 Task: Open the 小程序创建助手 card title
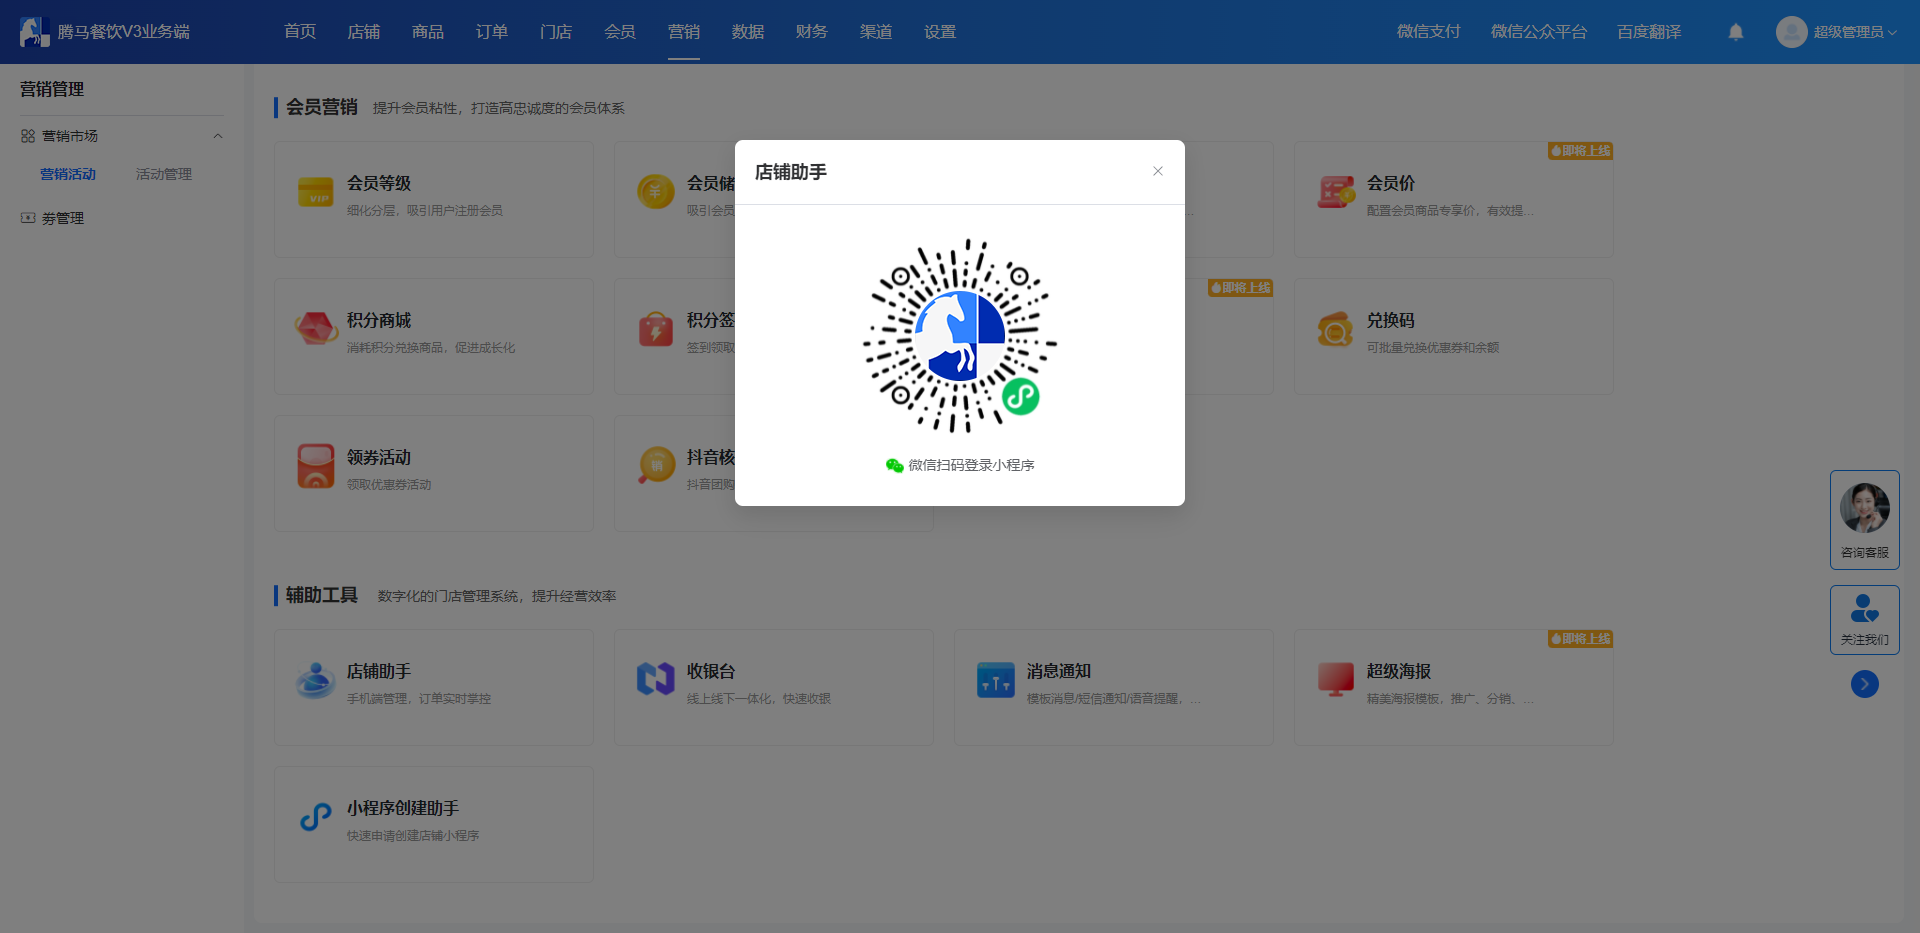pos(403,808)
